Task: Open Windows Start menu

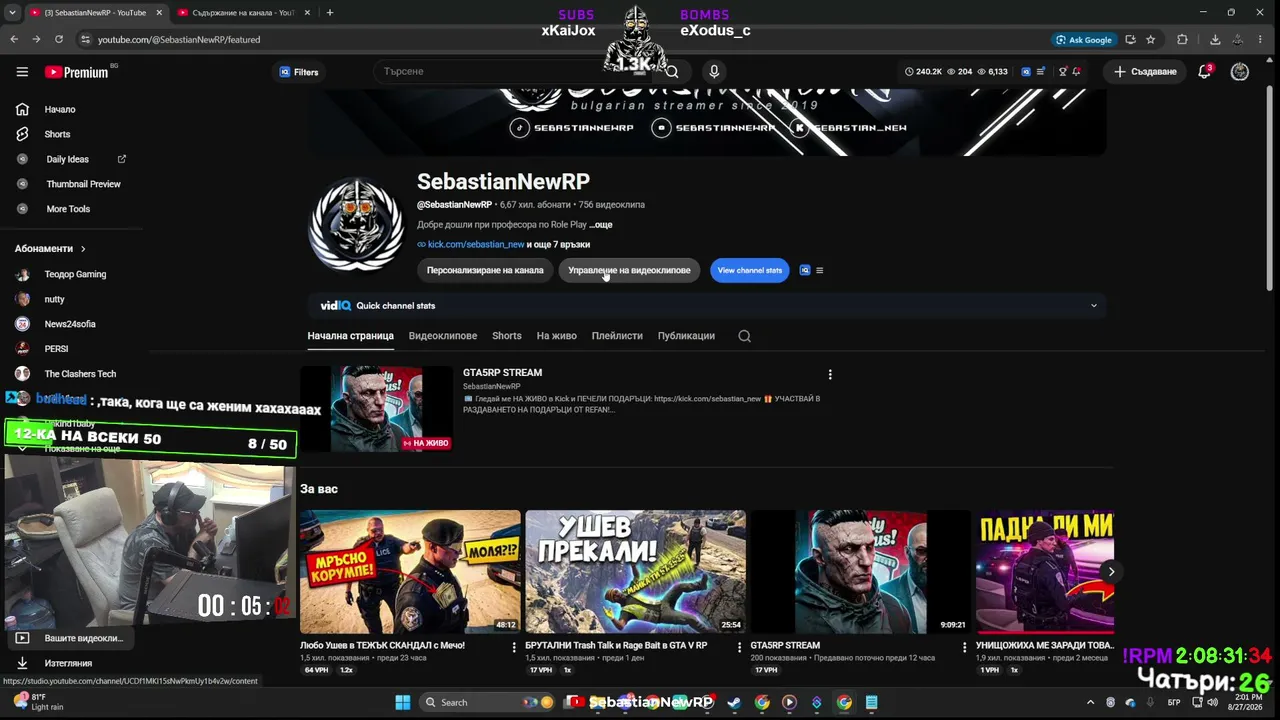Action: pyautogui.click(x=402, y=702)
